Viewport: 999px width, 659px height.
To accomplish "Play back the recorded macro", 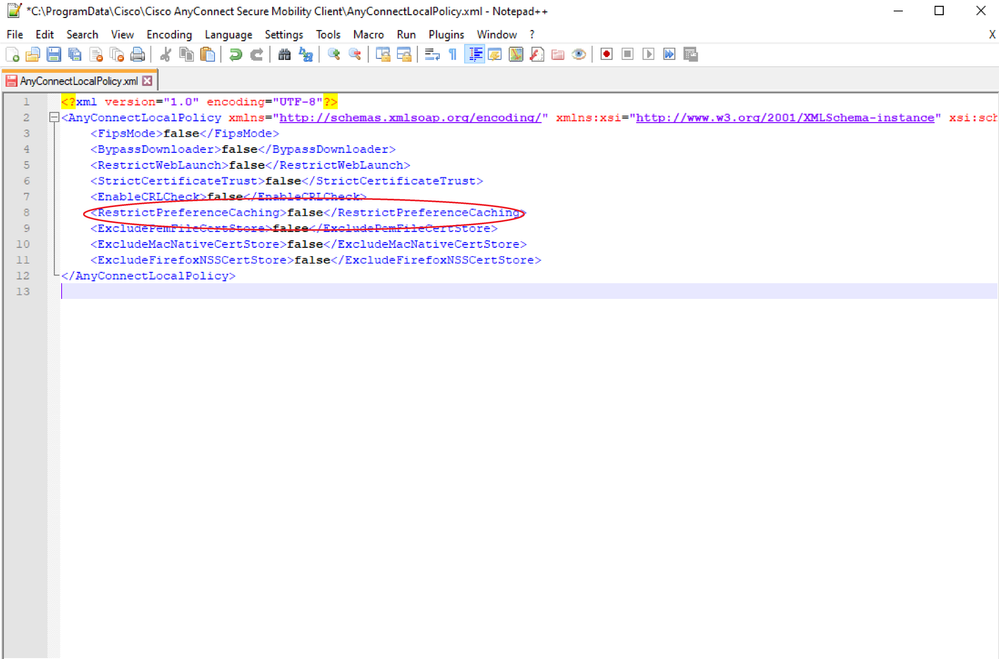I will (649, 55).
